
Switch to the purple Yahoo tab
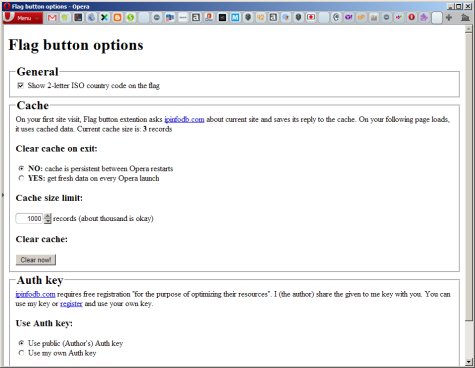(x=348, y=17)
